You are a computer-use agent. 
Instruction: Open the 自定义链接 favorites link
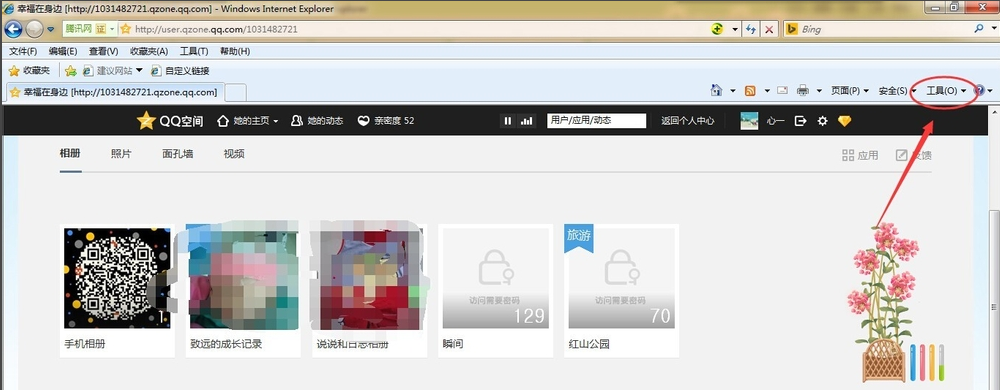tap(180, 71)
